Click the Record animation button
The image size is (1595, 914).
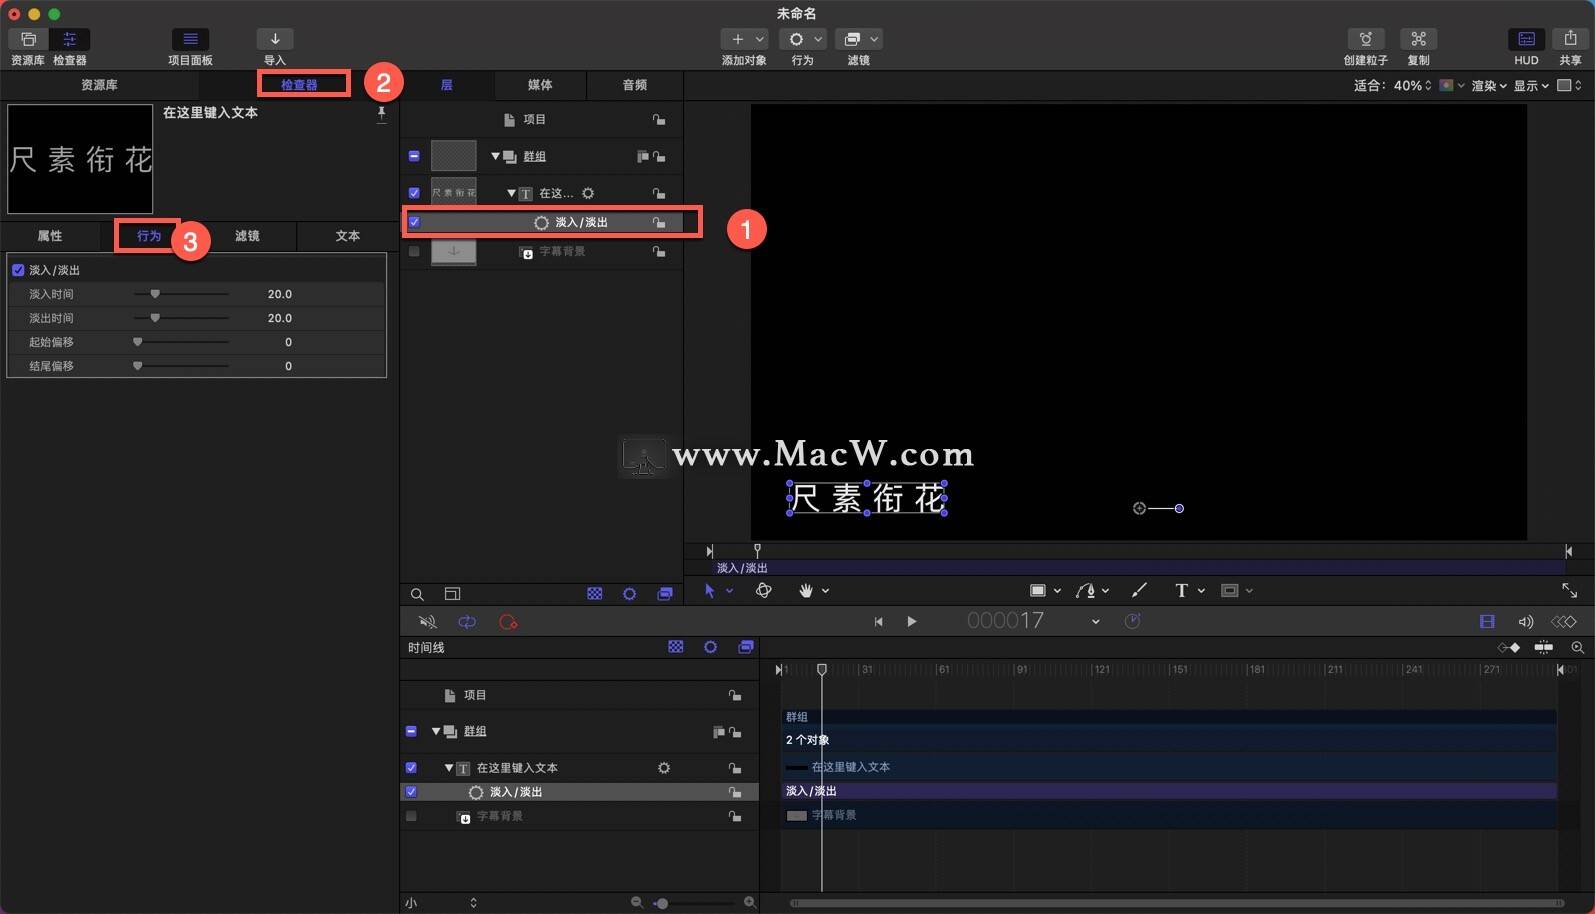[508, 622]
